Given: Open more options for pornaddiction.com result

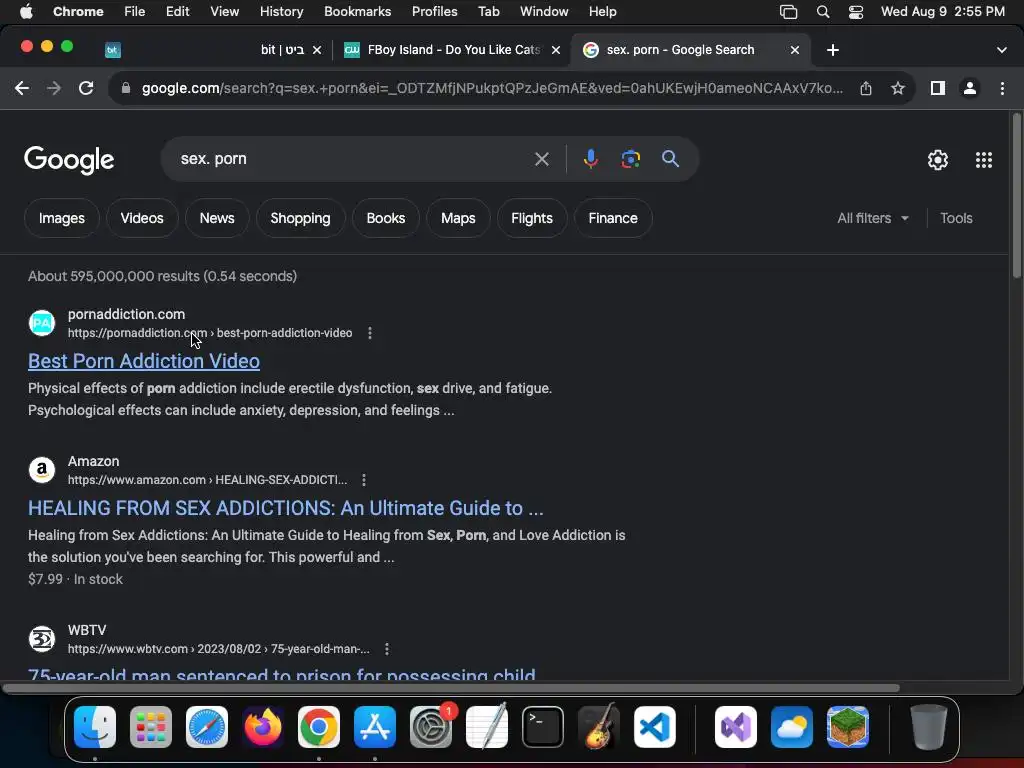Looking at the screenshot, I should coord(370,333).
